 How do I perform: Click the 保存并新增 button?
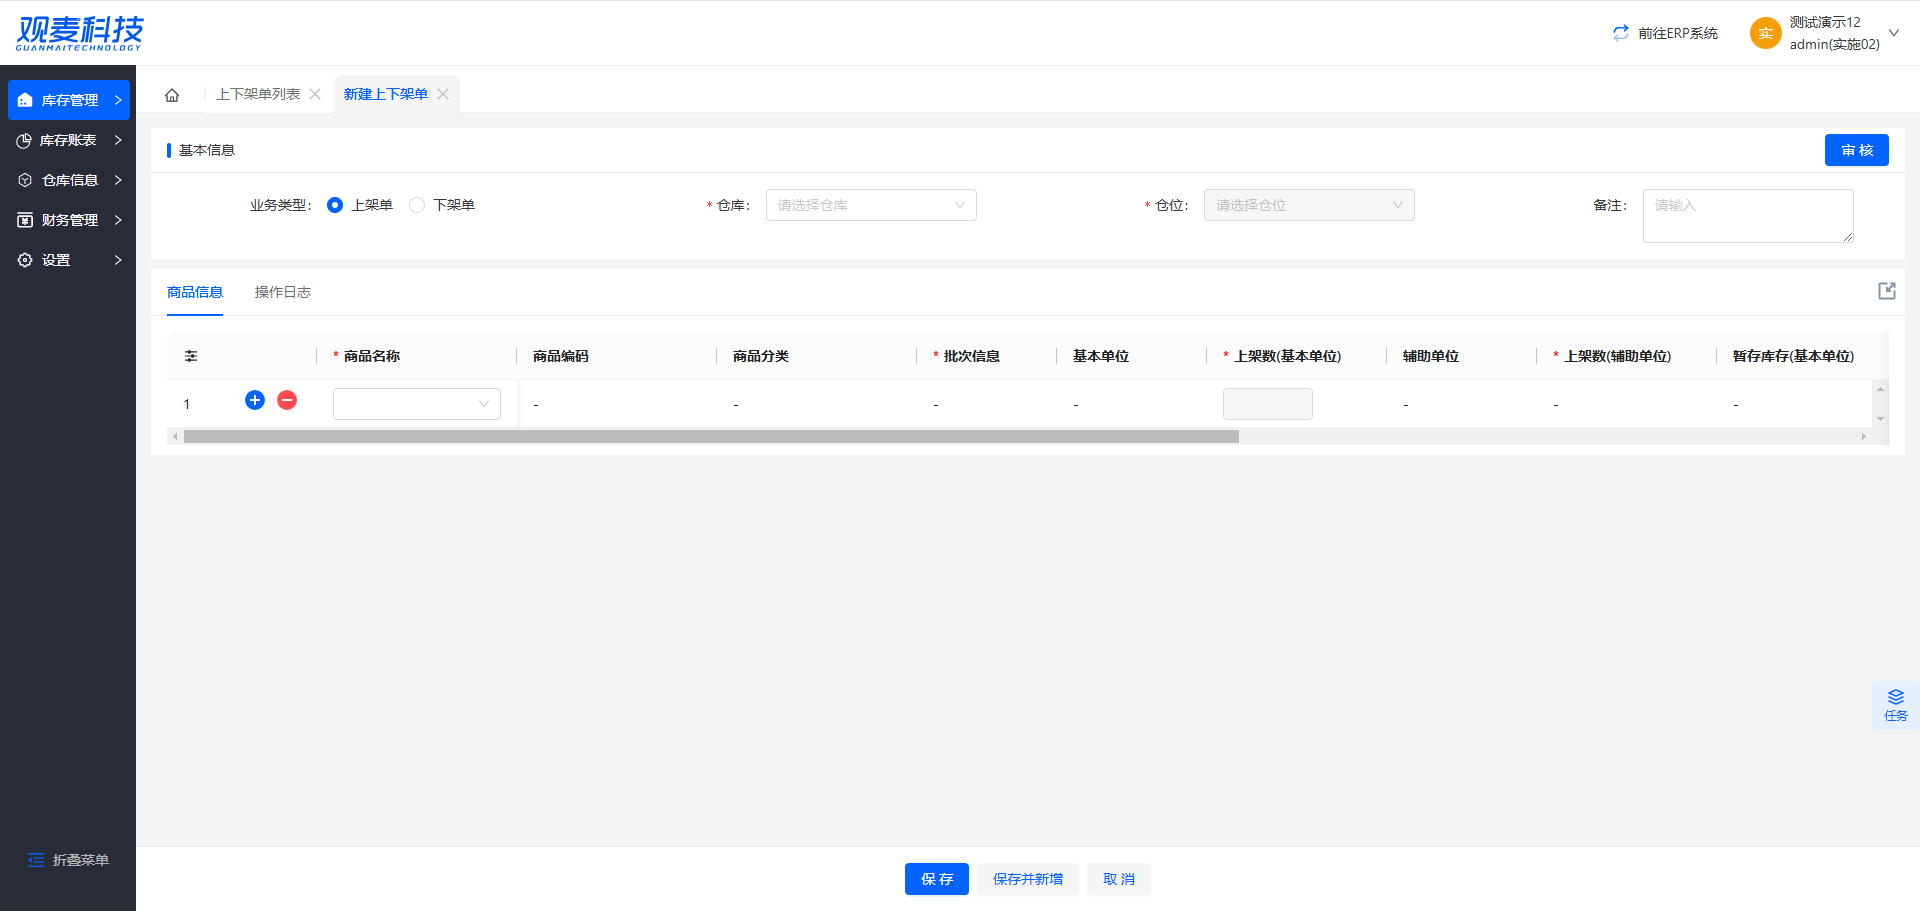(1027, 879)
